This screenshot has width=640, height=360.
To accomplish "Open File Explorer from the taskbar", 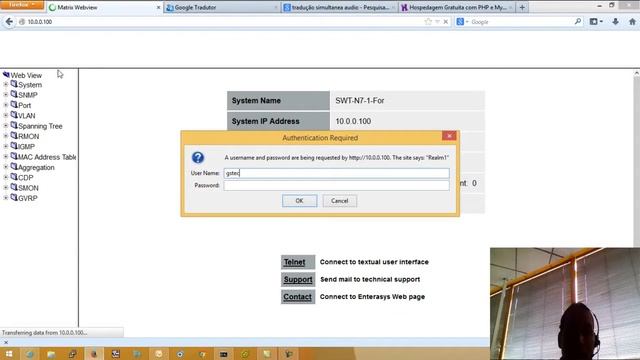I will pyautogui.click(x=51, y=354).
